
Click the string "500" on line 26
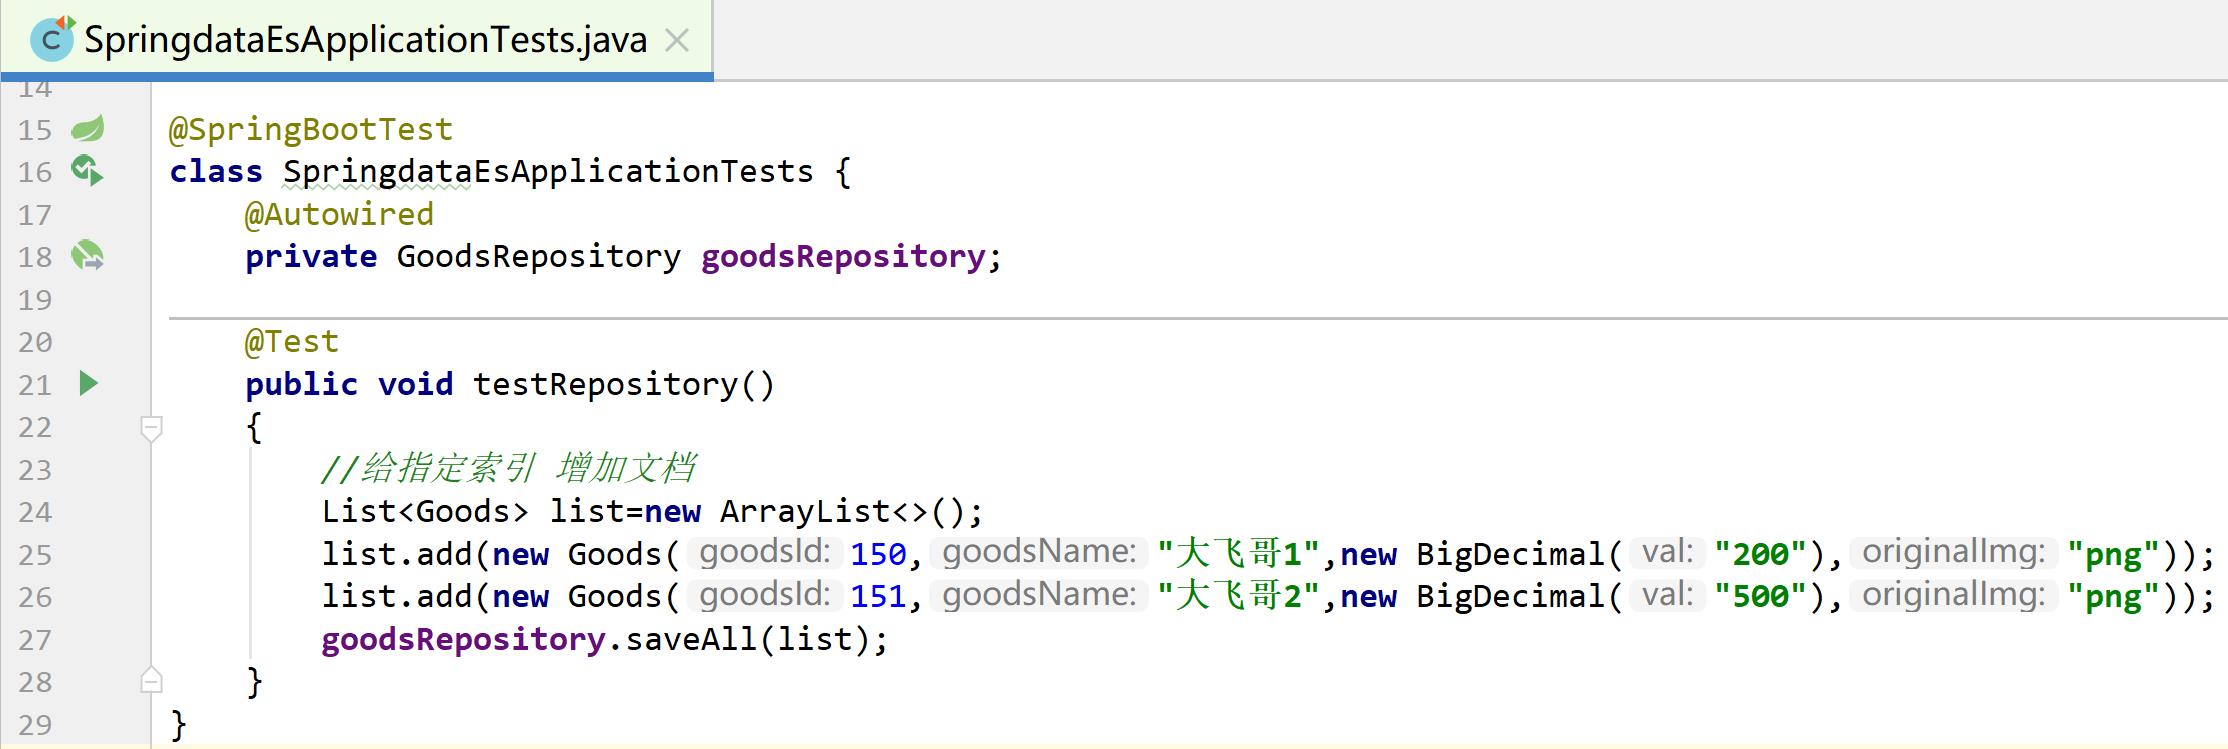(x=1760, y=597)
